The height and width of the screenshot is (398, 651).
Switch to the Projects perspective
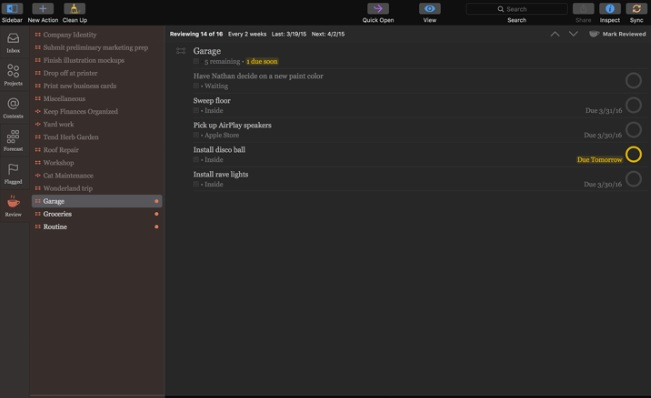13,75
